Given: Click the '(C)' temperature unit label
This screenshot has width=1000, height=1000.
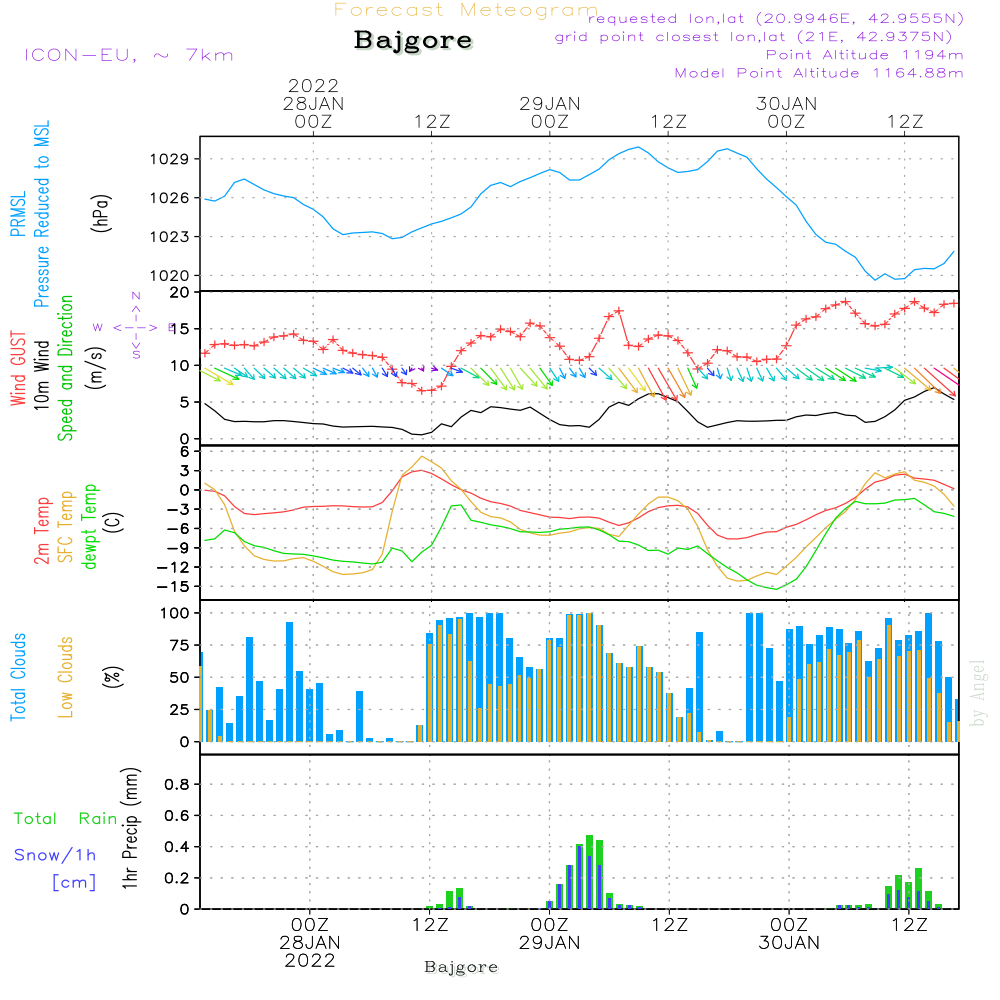Looking at the screenshot, I should pos(114,523).
